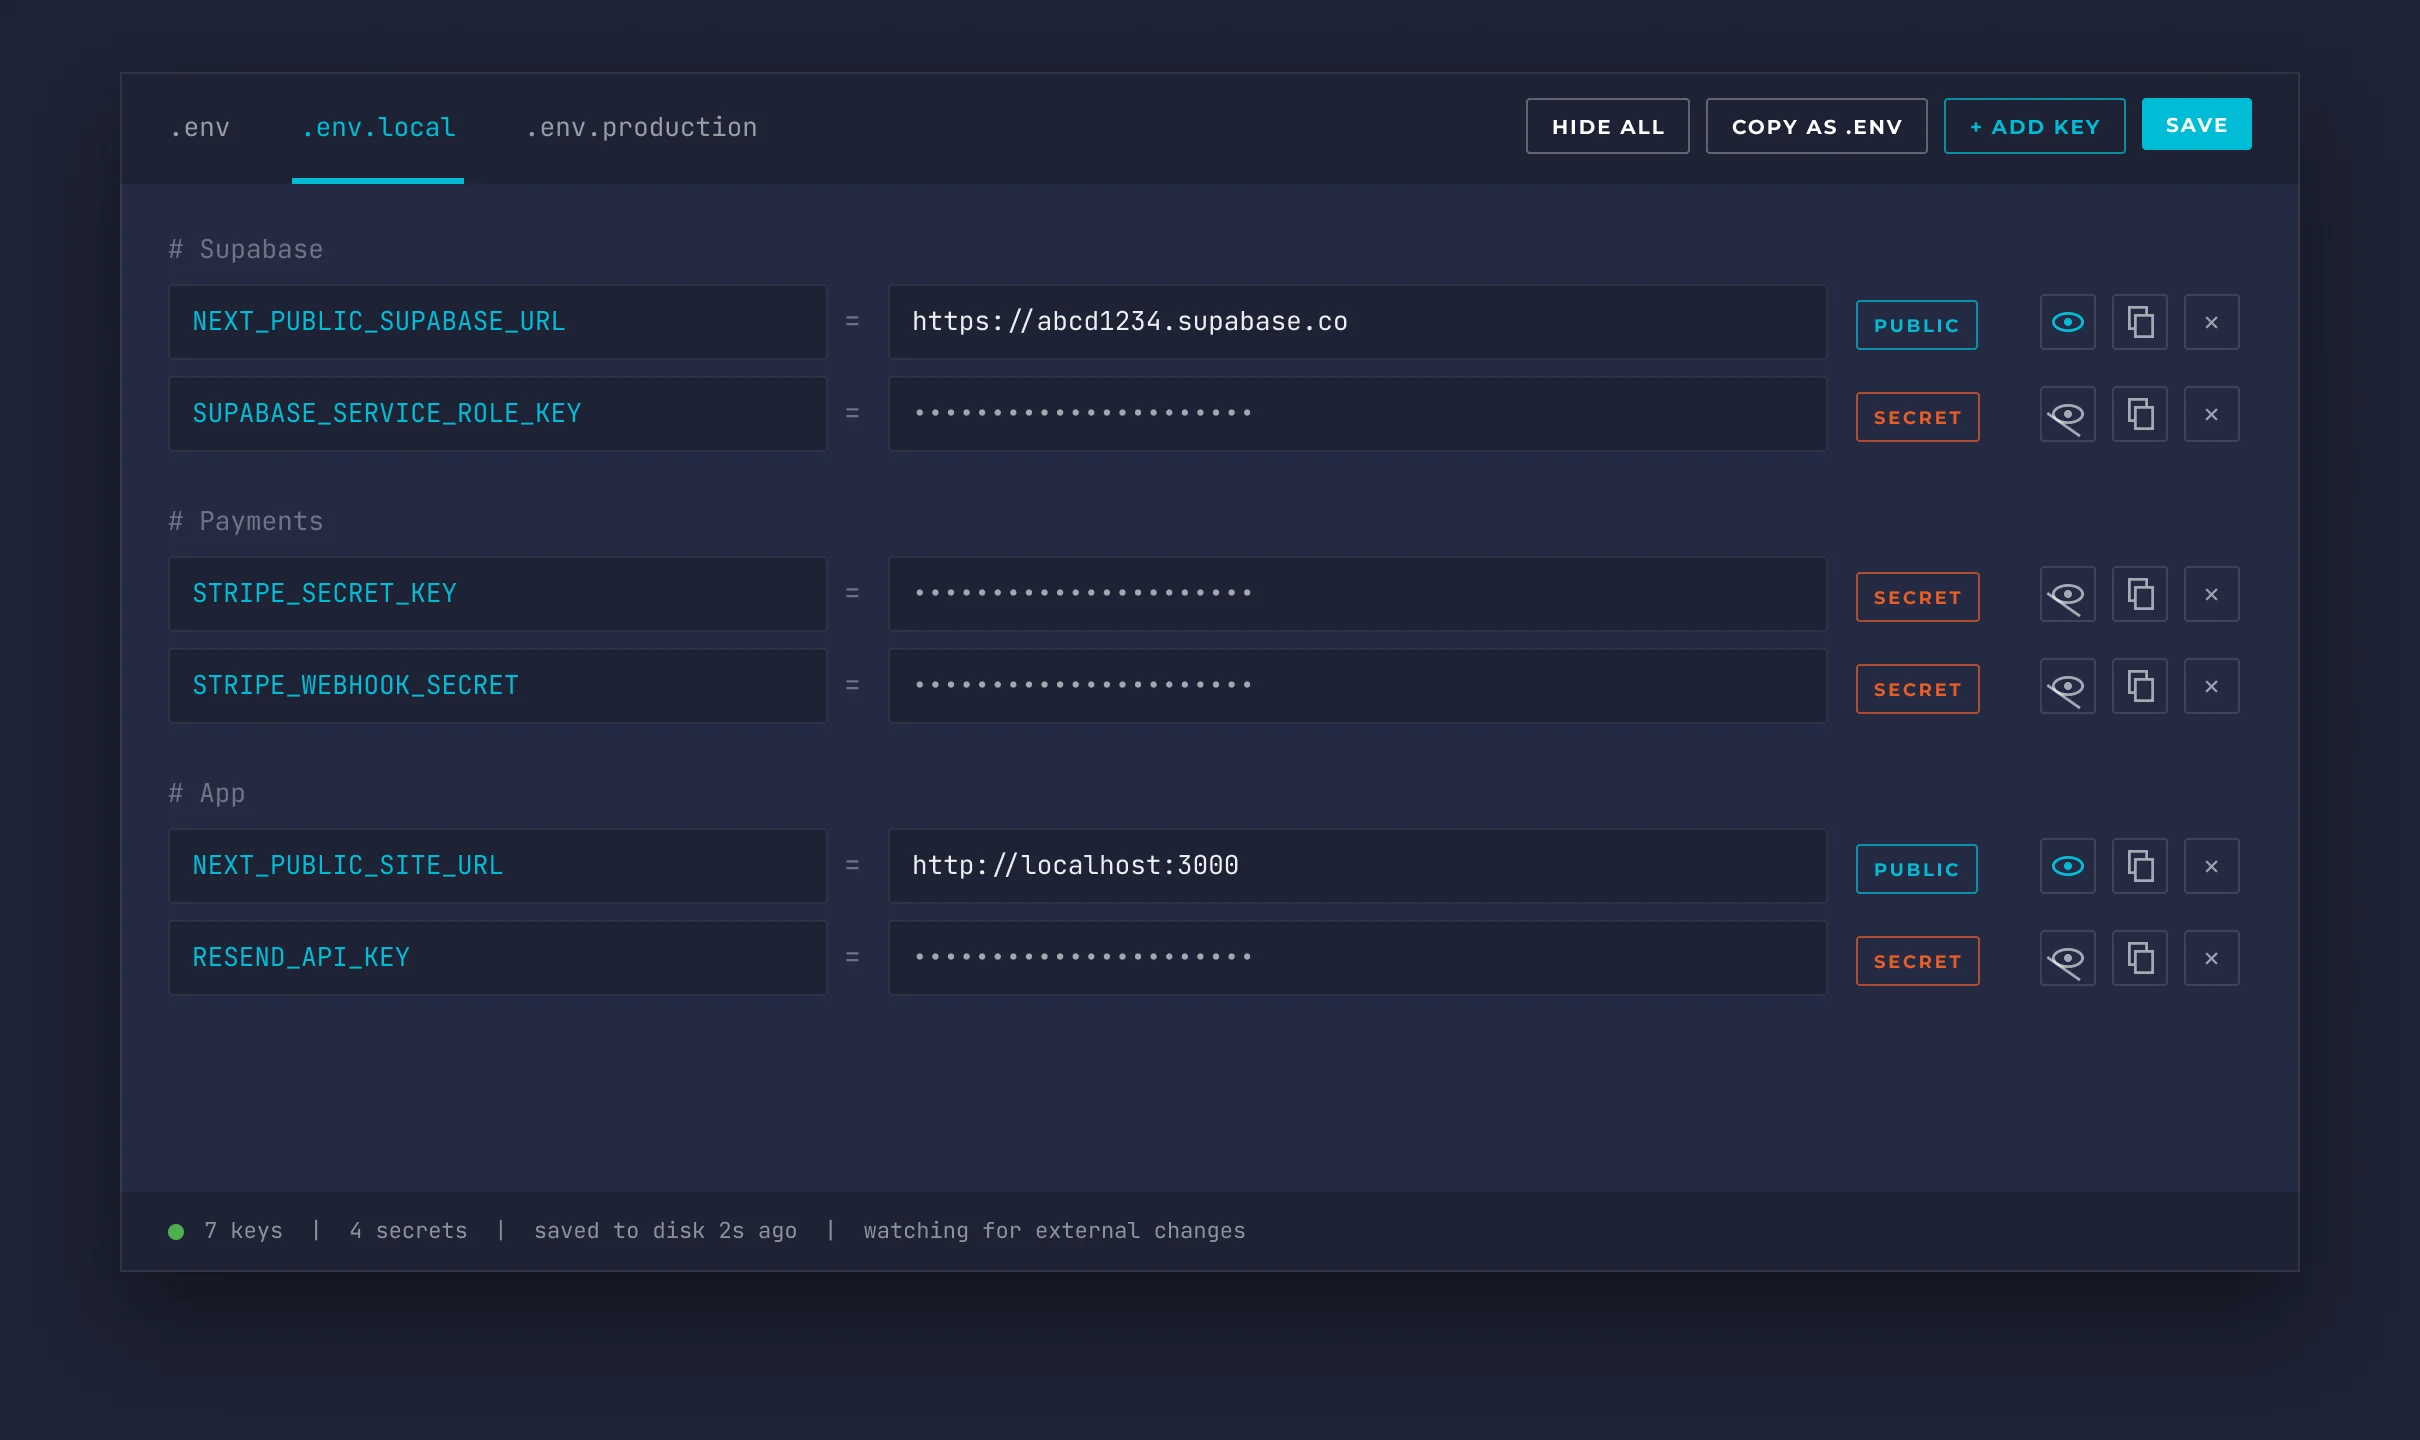
Task: Toggle SECRET badge on RESEND_API_KEY
Action: [1917, 961]
